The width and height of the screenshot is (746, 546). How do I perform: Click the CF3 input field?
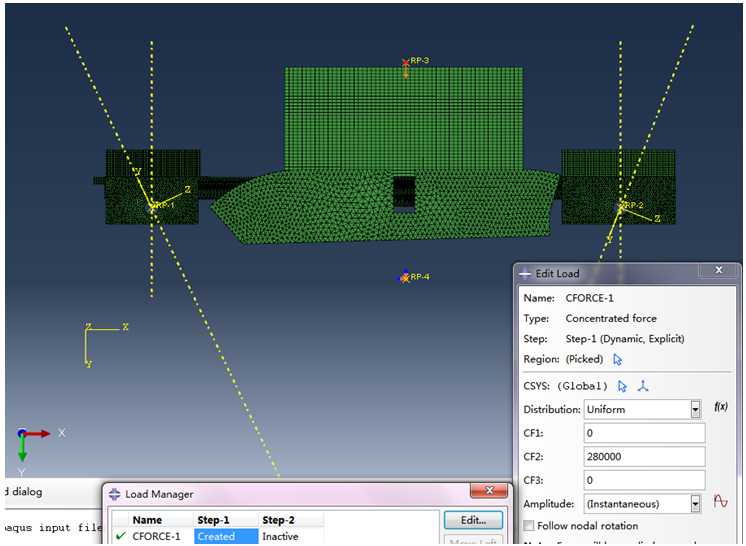coord(644,480)
